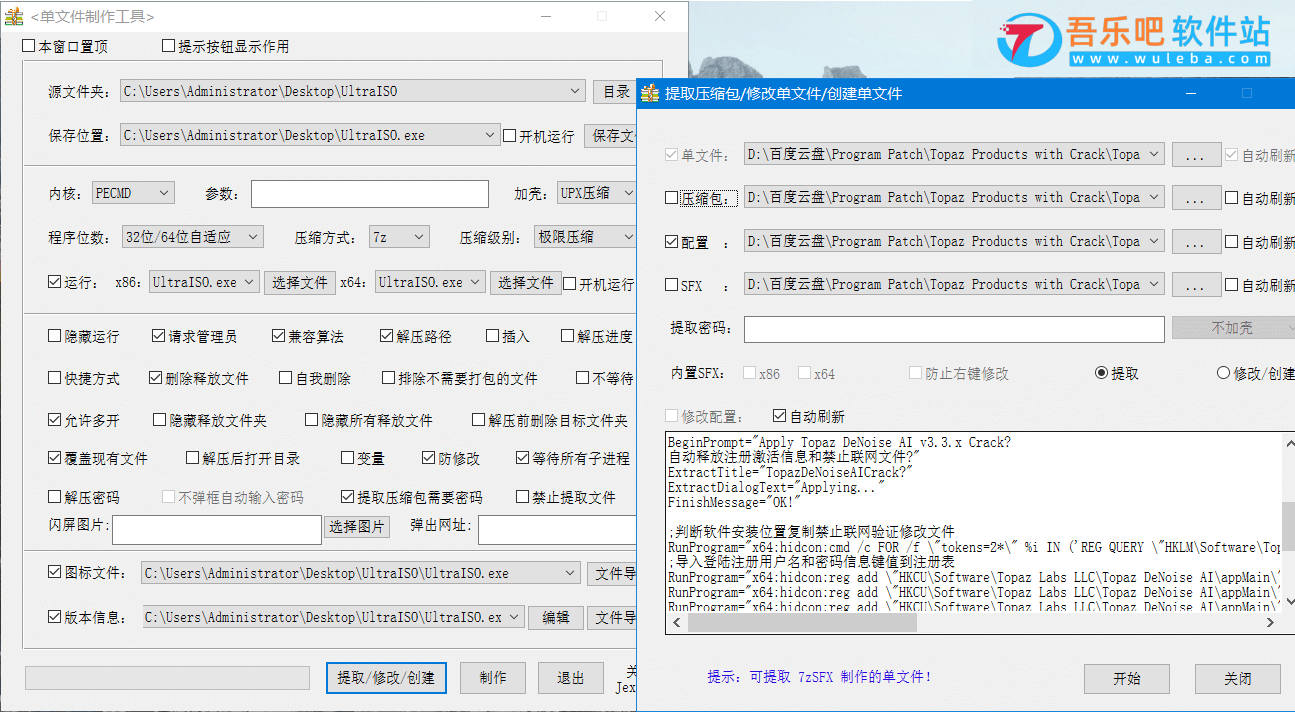
Task: Click the 关闭 button in extract window
Action: pos(1238,678)
